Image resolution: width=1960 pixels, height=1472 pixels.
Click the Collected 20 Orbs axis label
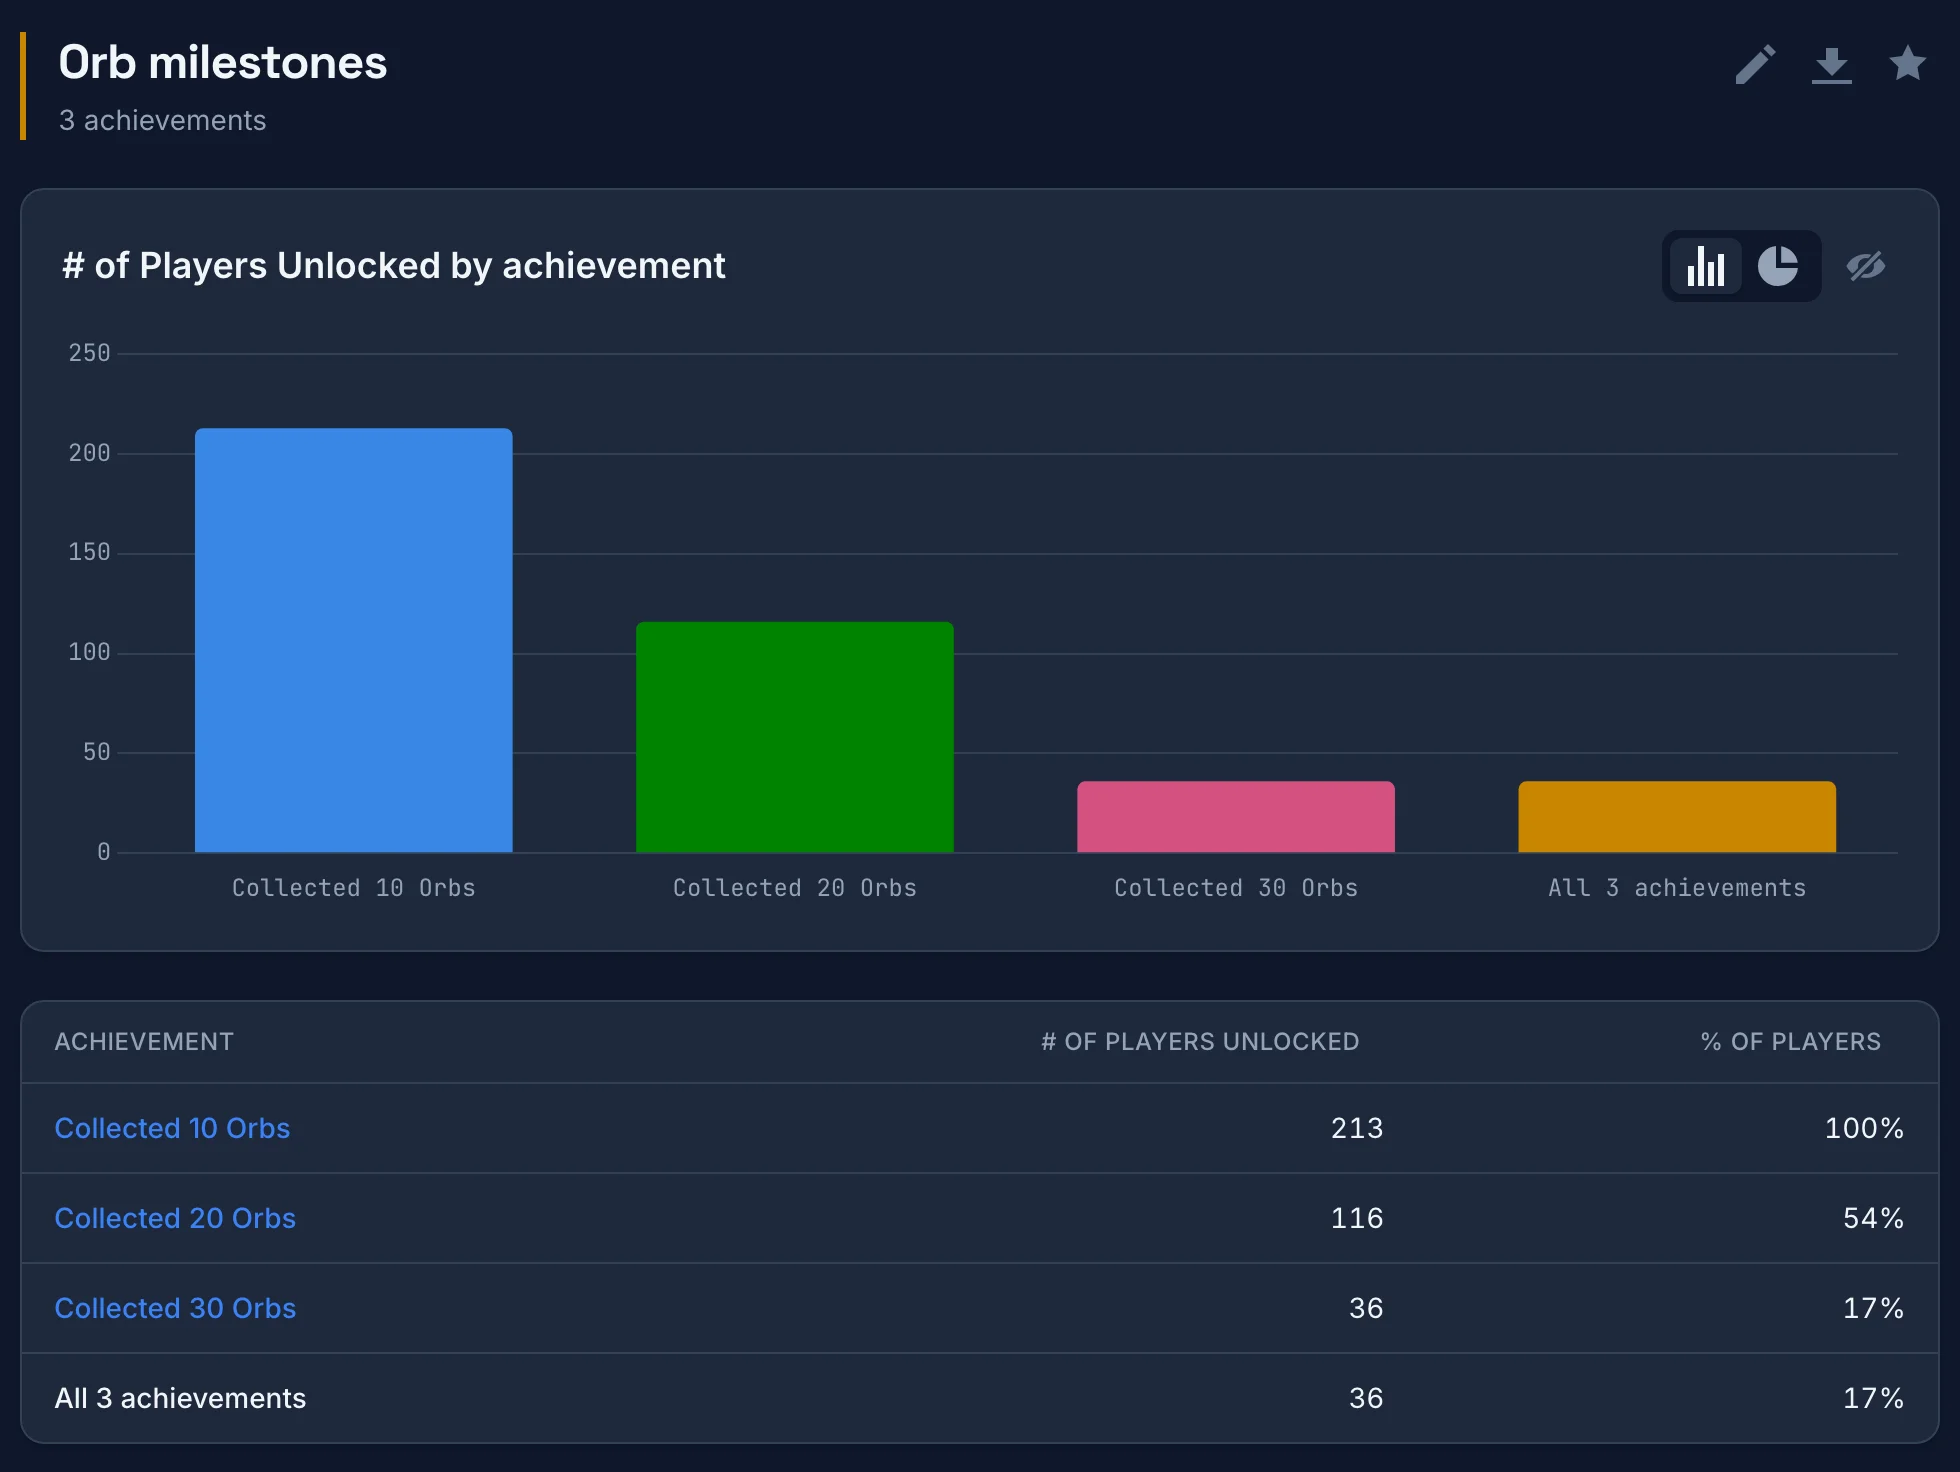795,888
